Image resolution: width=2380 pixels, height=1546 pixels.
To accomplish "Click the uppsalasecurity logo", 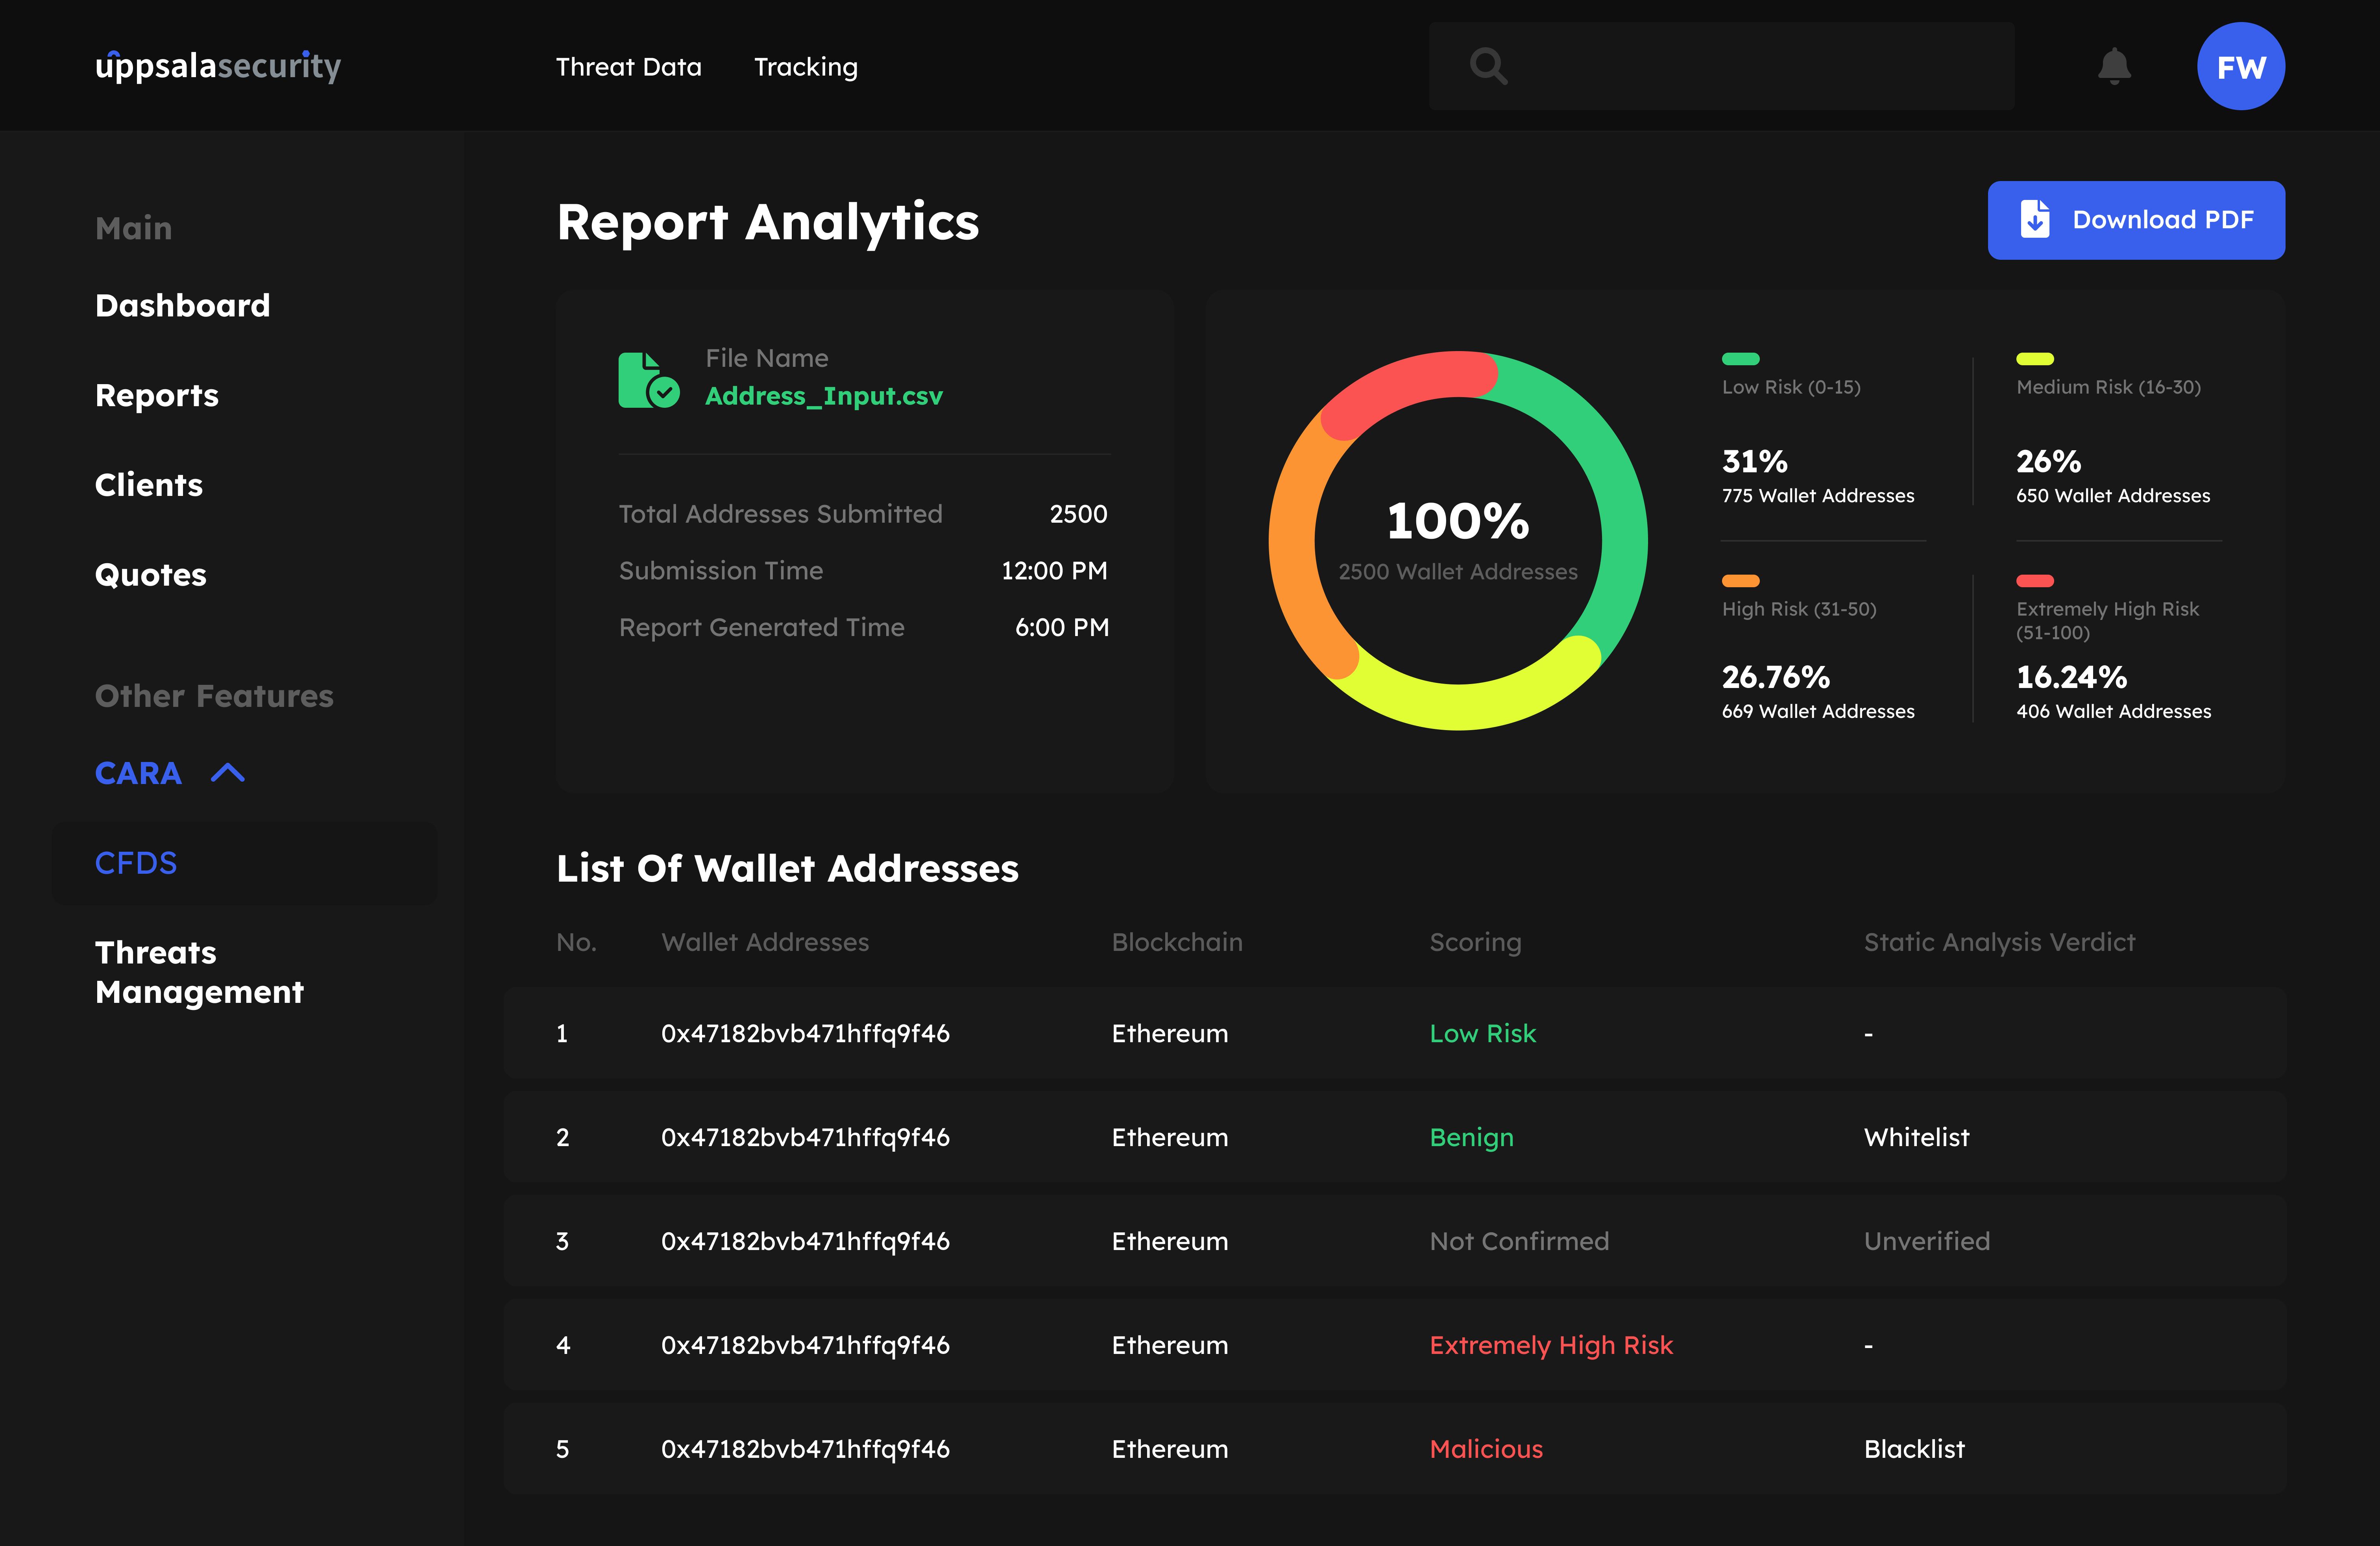I will point(218,66).
